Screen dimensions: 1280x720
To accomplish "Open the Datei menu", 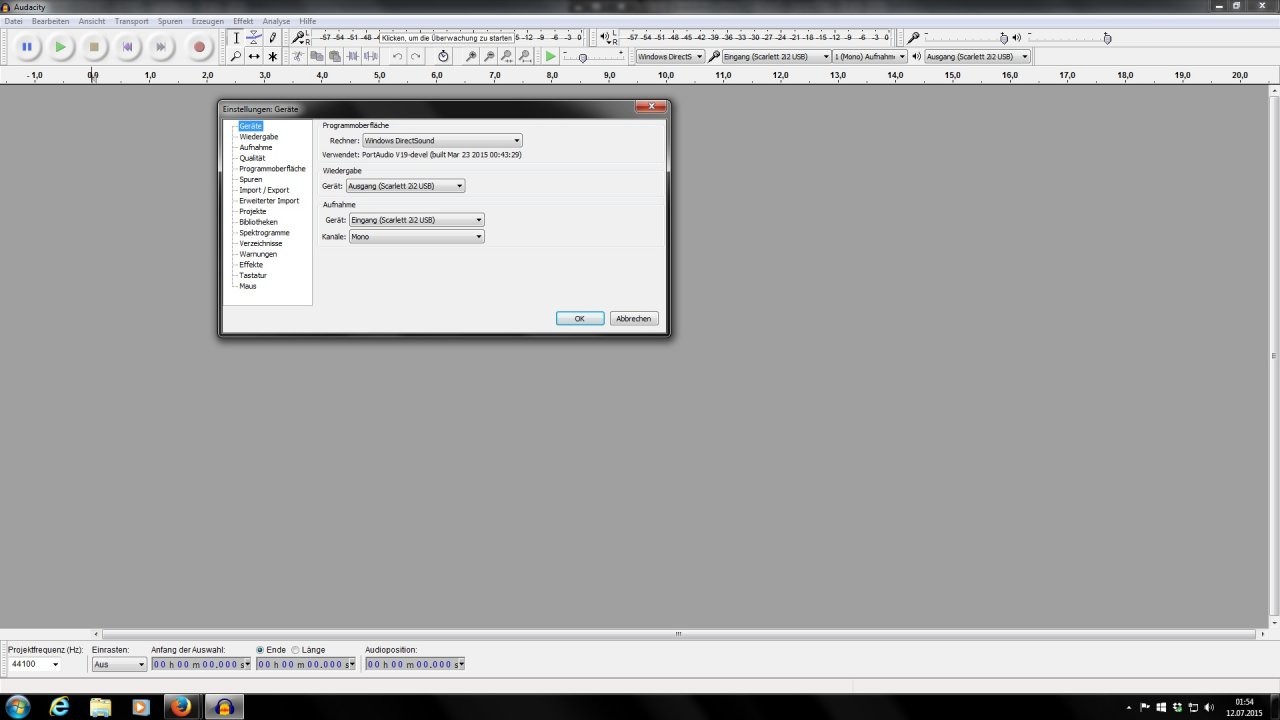I will pyautogui.click(x=14, y=21).
